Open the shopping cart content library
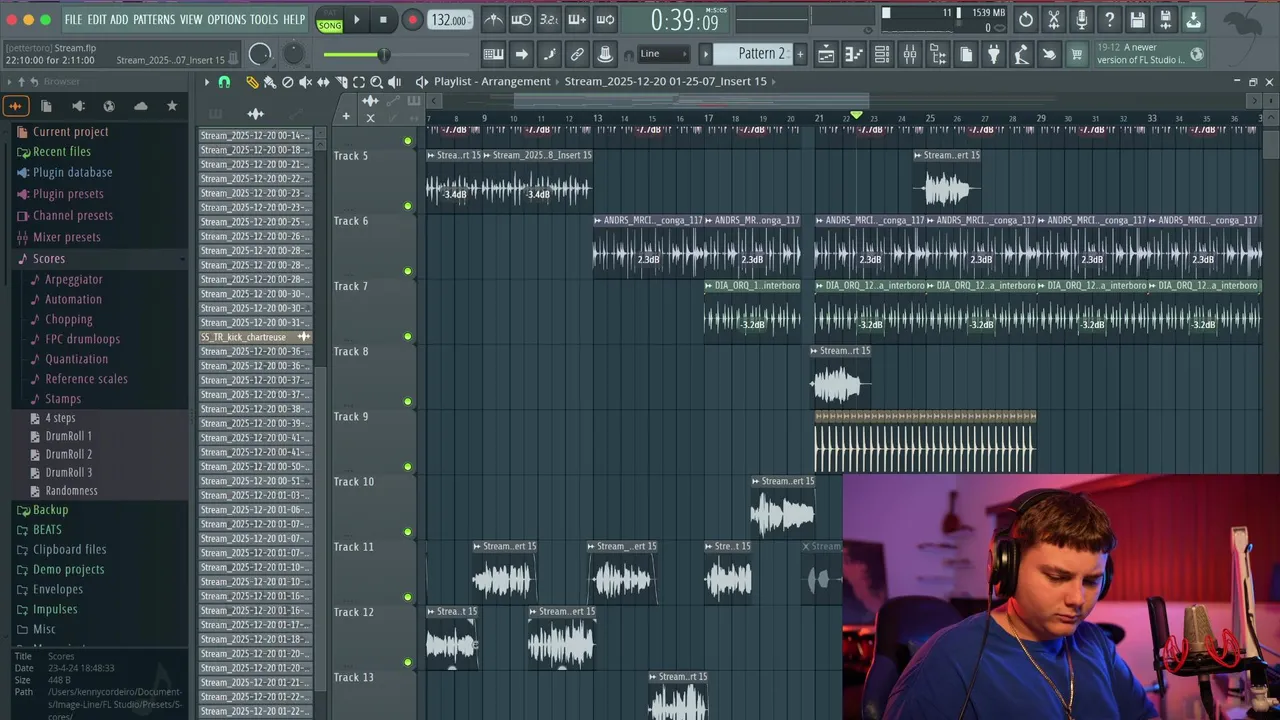The height and width of the screenshot is (720, 1280). click(x=1077, y=54)
